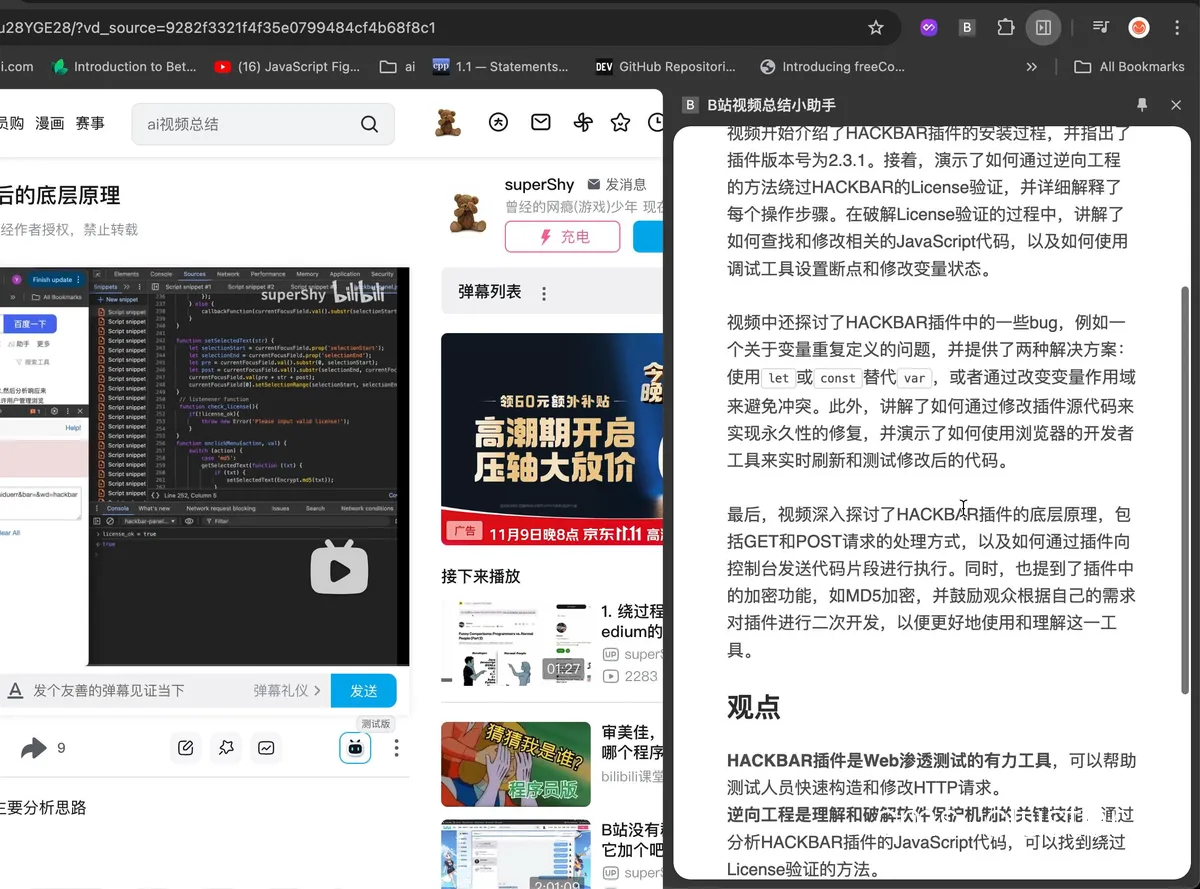Screen dimensions: 1200x889
Task: Open the Chrome three-dot menu
Action: click(1177, 28)
